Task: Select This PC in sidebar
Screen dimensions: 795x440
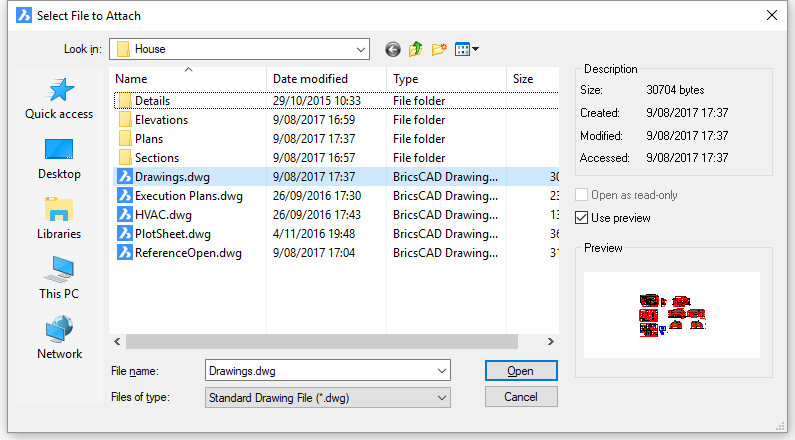Action: (x=59, y=278)
